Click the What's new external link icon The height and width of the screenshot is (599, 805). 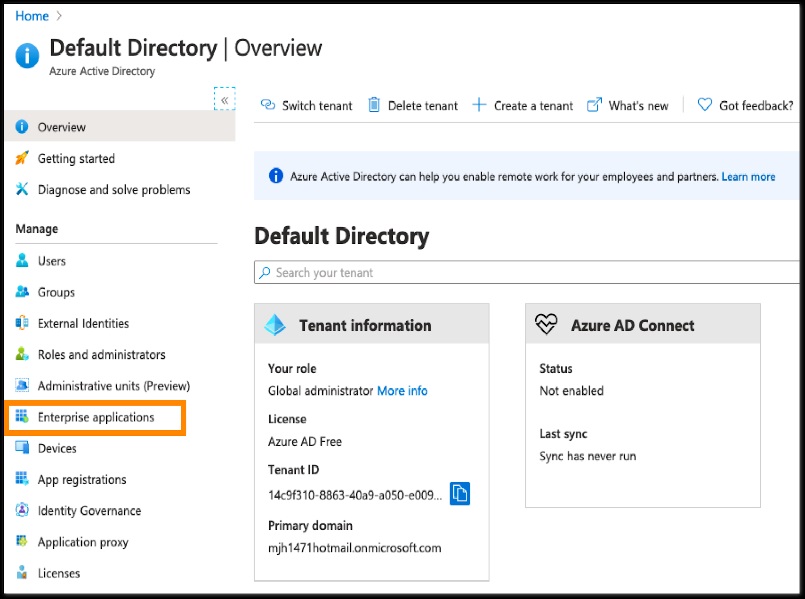[594, 105]
